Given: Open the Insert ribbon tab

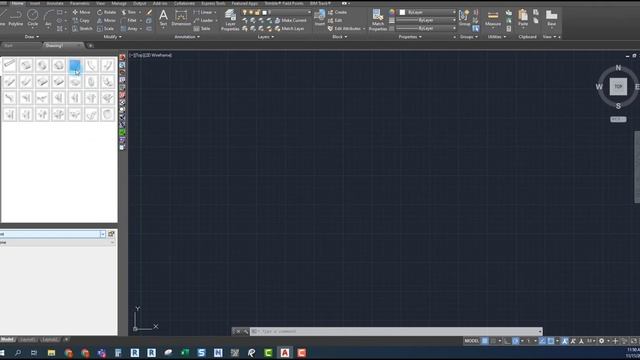Looking at the screenshot, I should point(35,3).
